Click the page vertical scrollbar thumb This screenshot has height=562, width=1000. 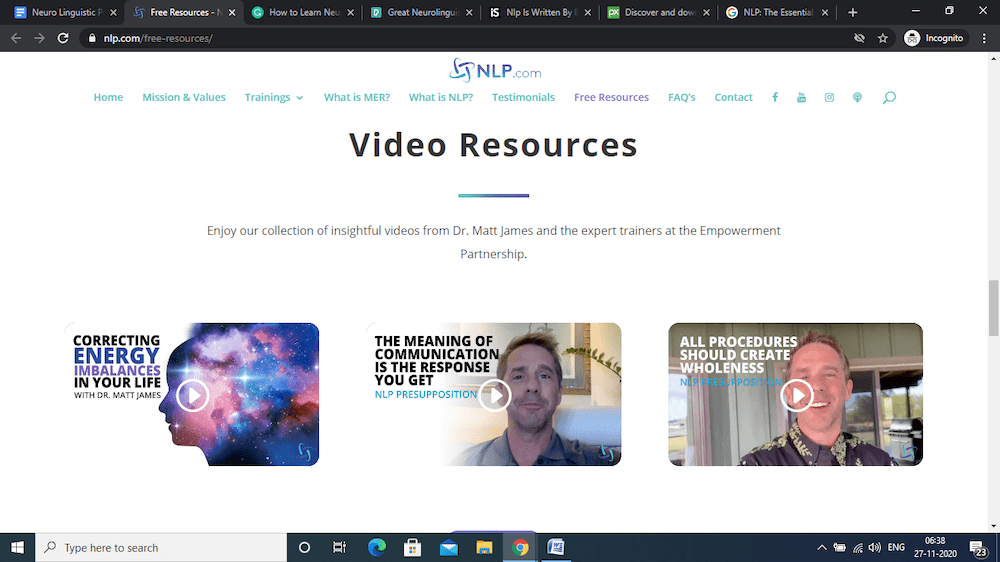pos(994,307)
